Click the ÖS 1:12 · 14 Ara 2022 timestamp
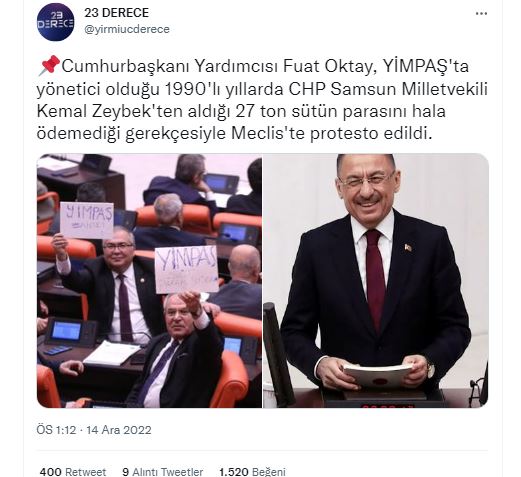This screenshot has height=477, width=521. click(x=94, y=430)
